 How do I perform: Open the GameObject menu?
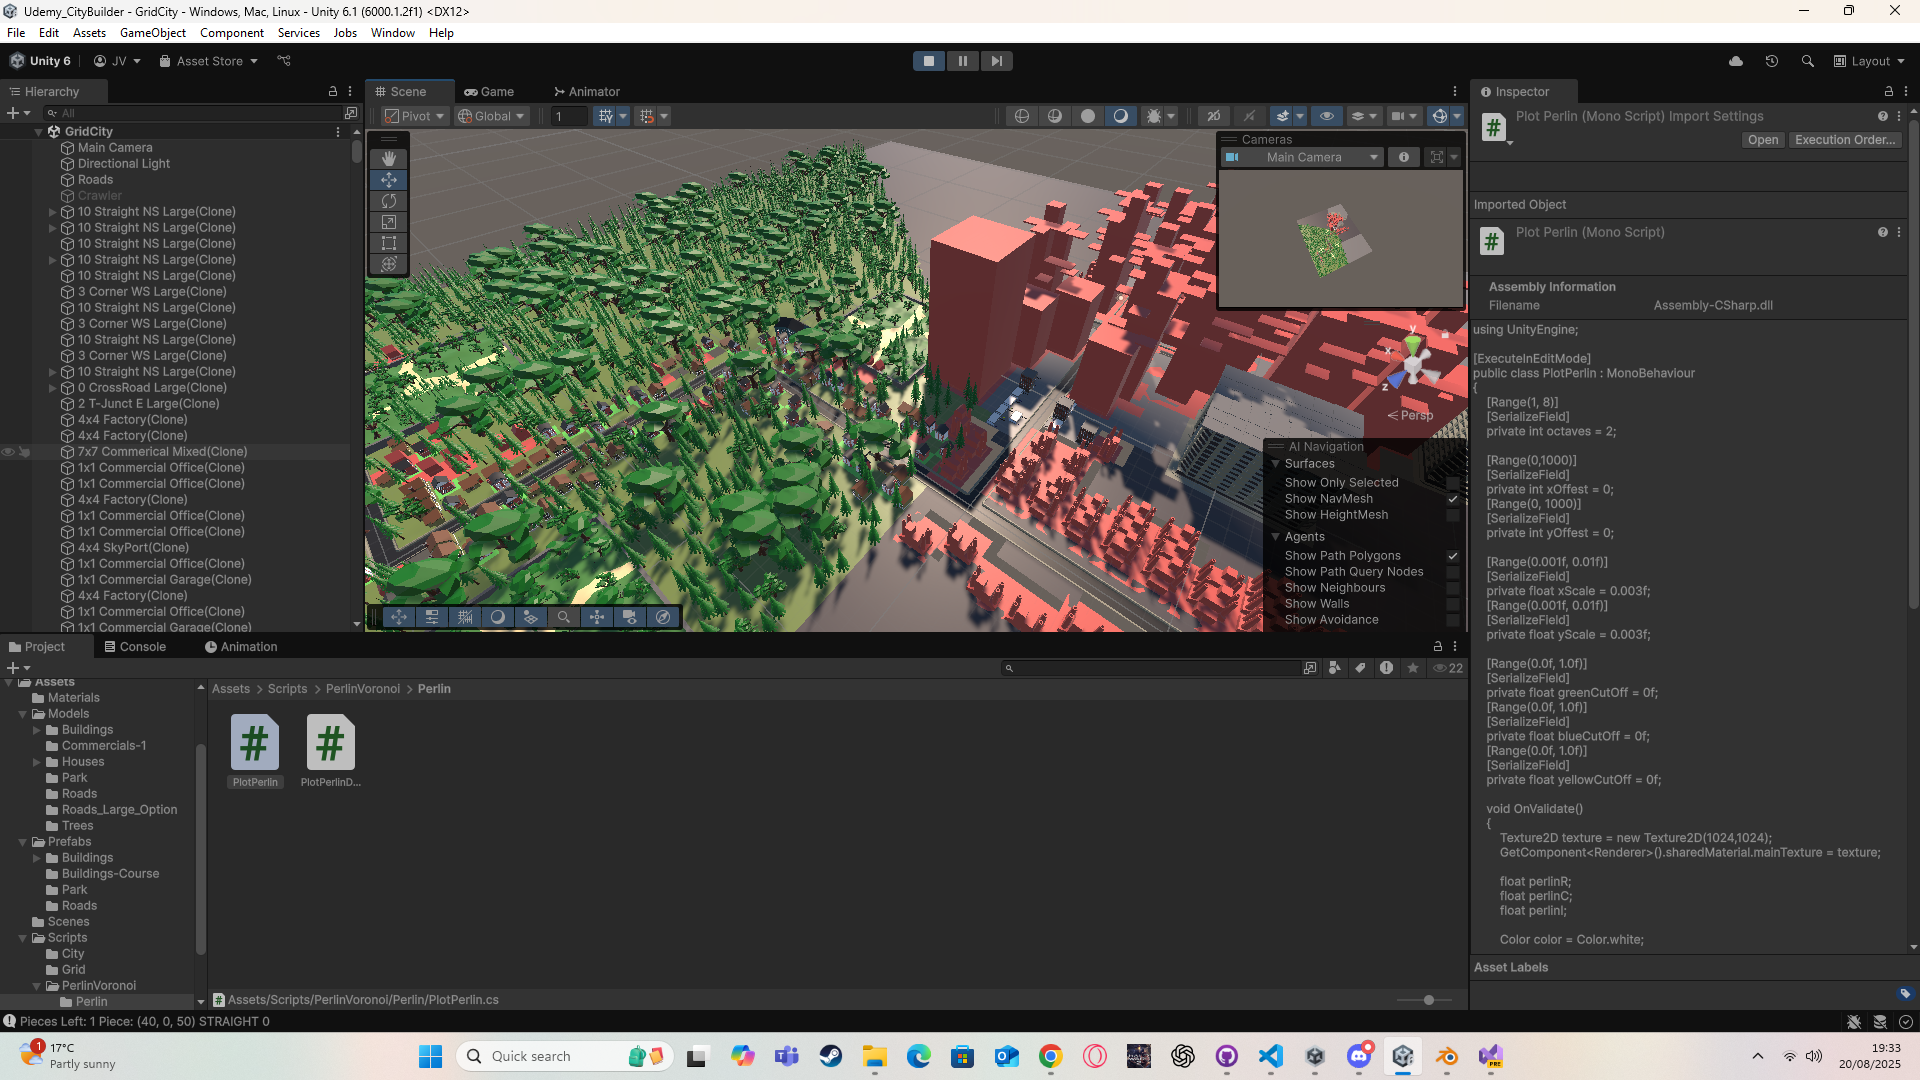(x=153, y=33)
